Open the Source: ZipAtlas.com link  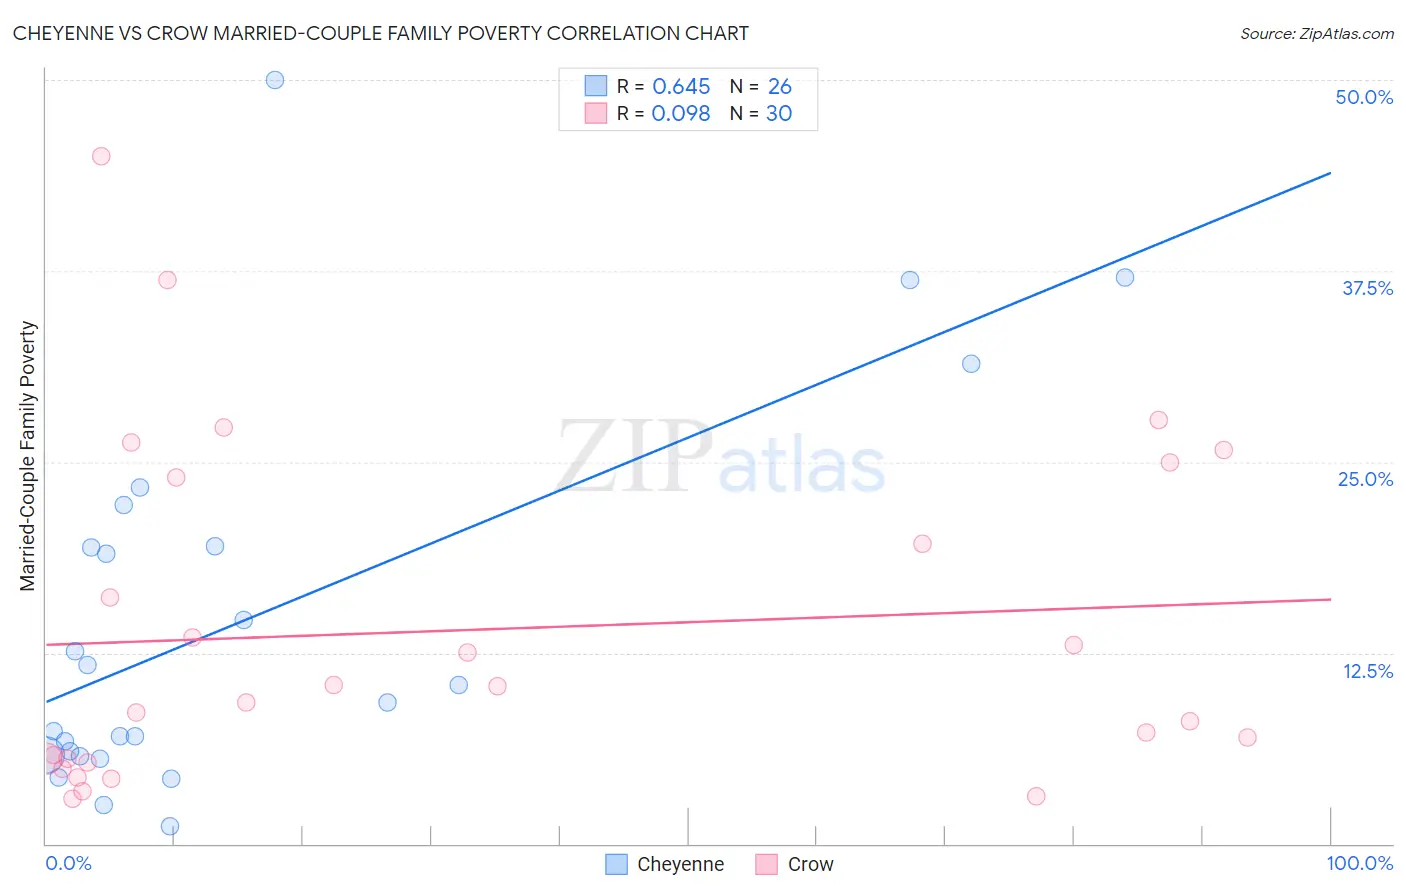(1316, 33)
